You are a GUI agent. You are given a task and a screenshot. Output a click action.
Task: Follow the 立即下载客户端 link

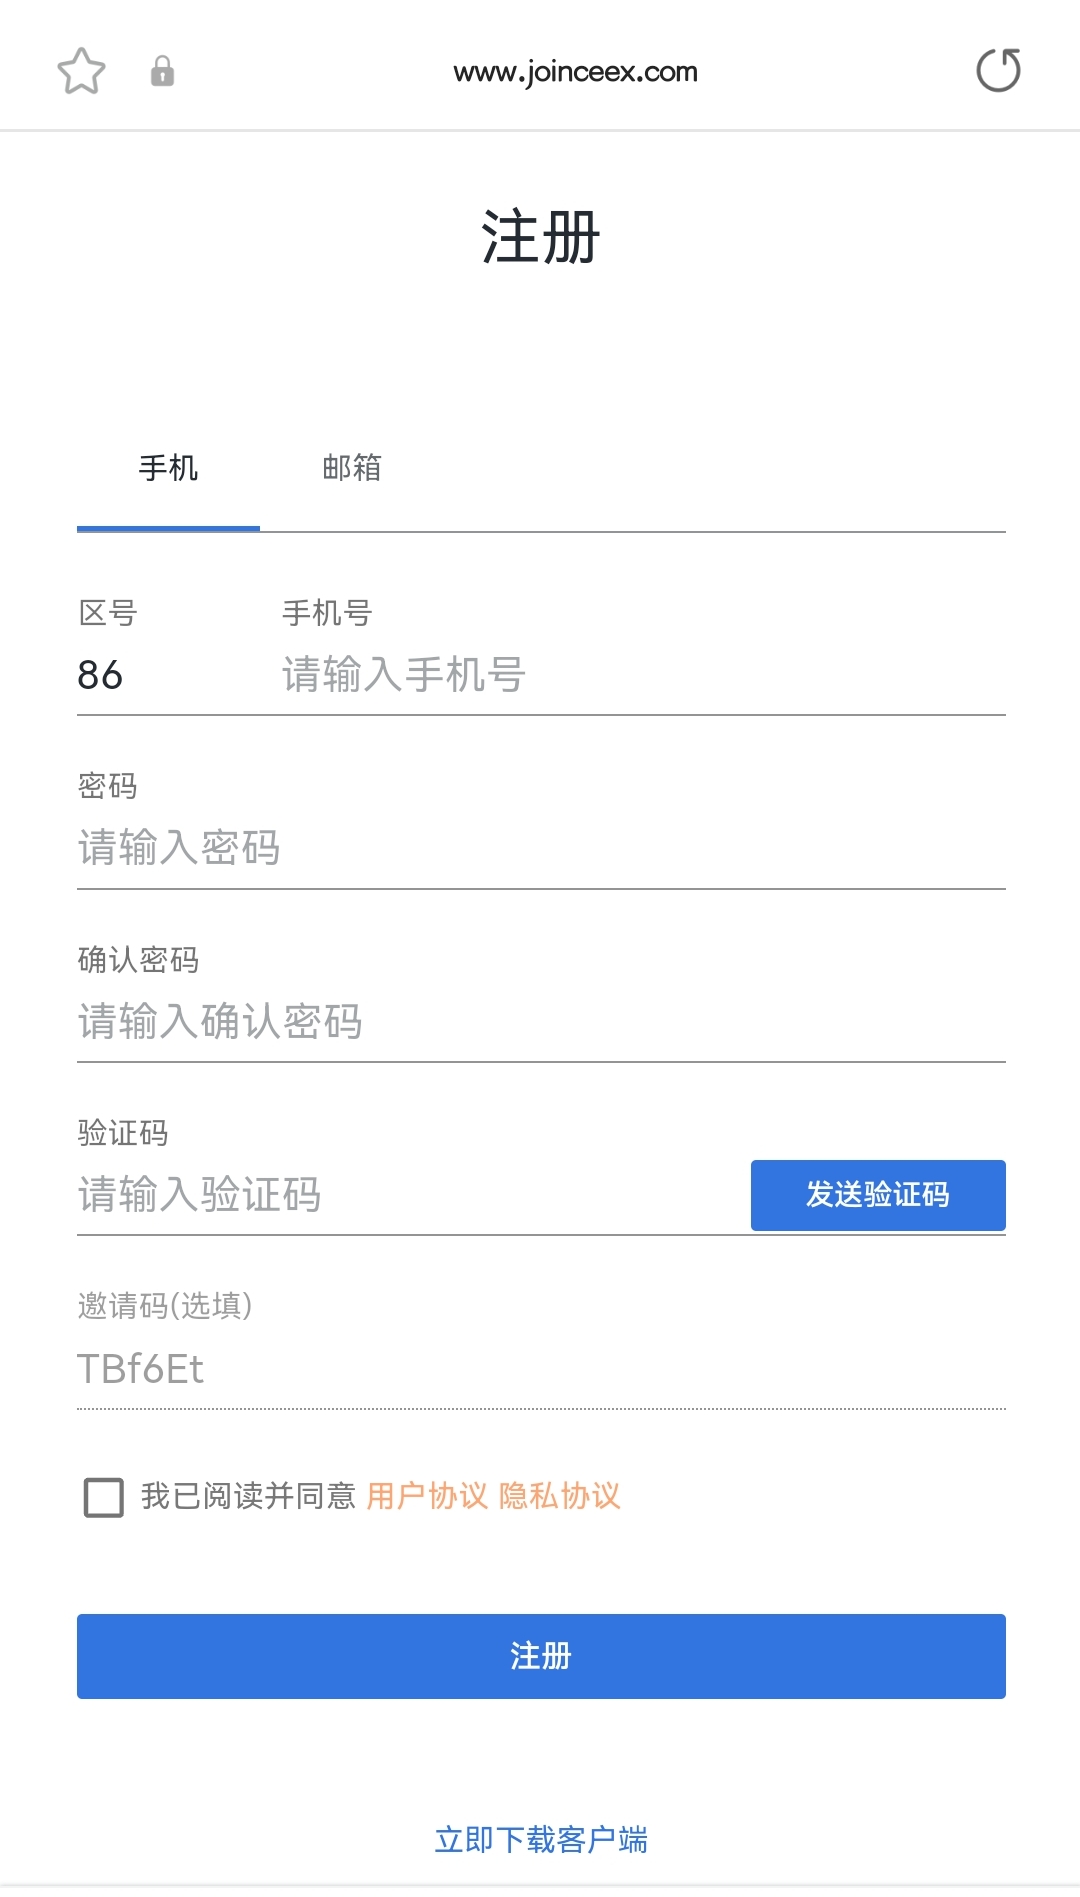[541, 1840]
